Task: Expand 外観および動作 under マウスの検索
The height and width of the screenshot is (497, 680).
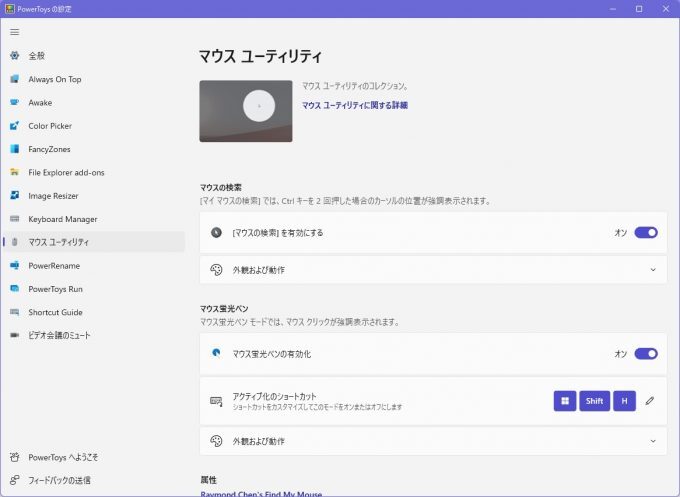Action: coord(433,270)
